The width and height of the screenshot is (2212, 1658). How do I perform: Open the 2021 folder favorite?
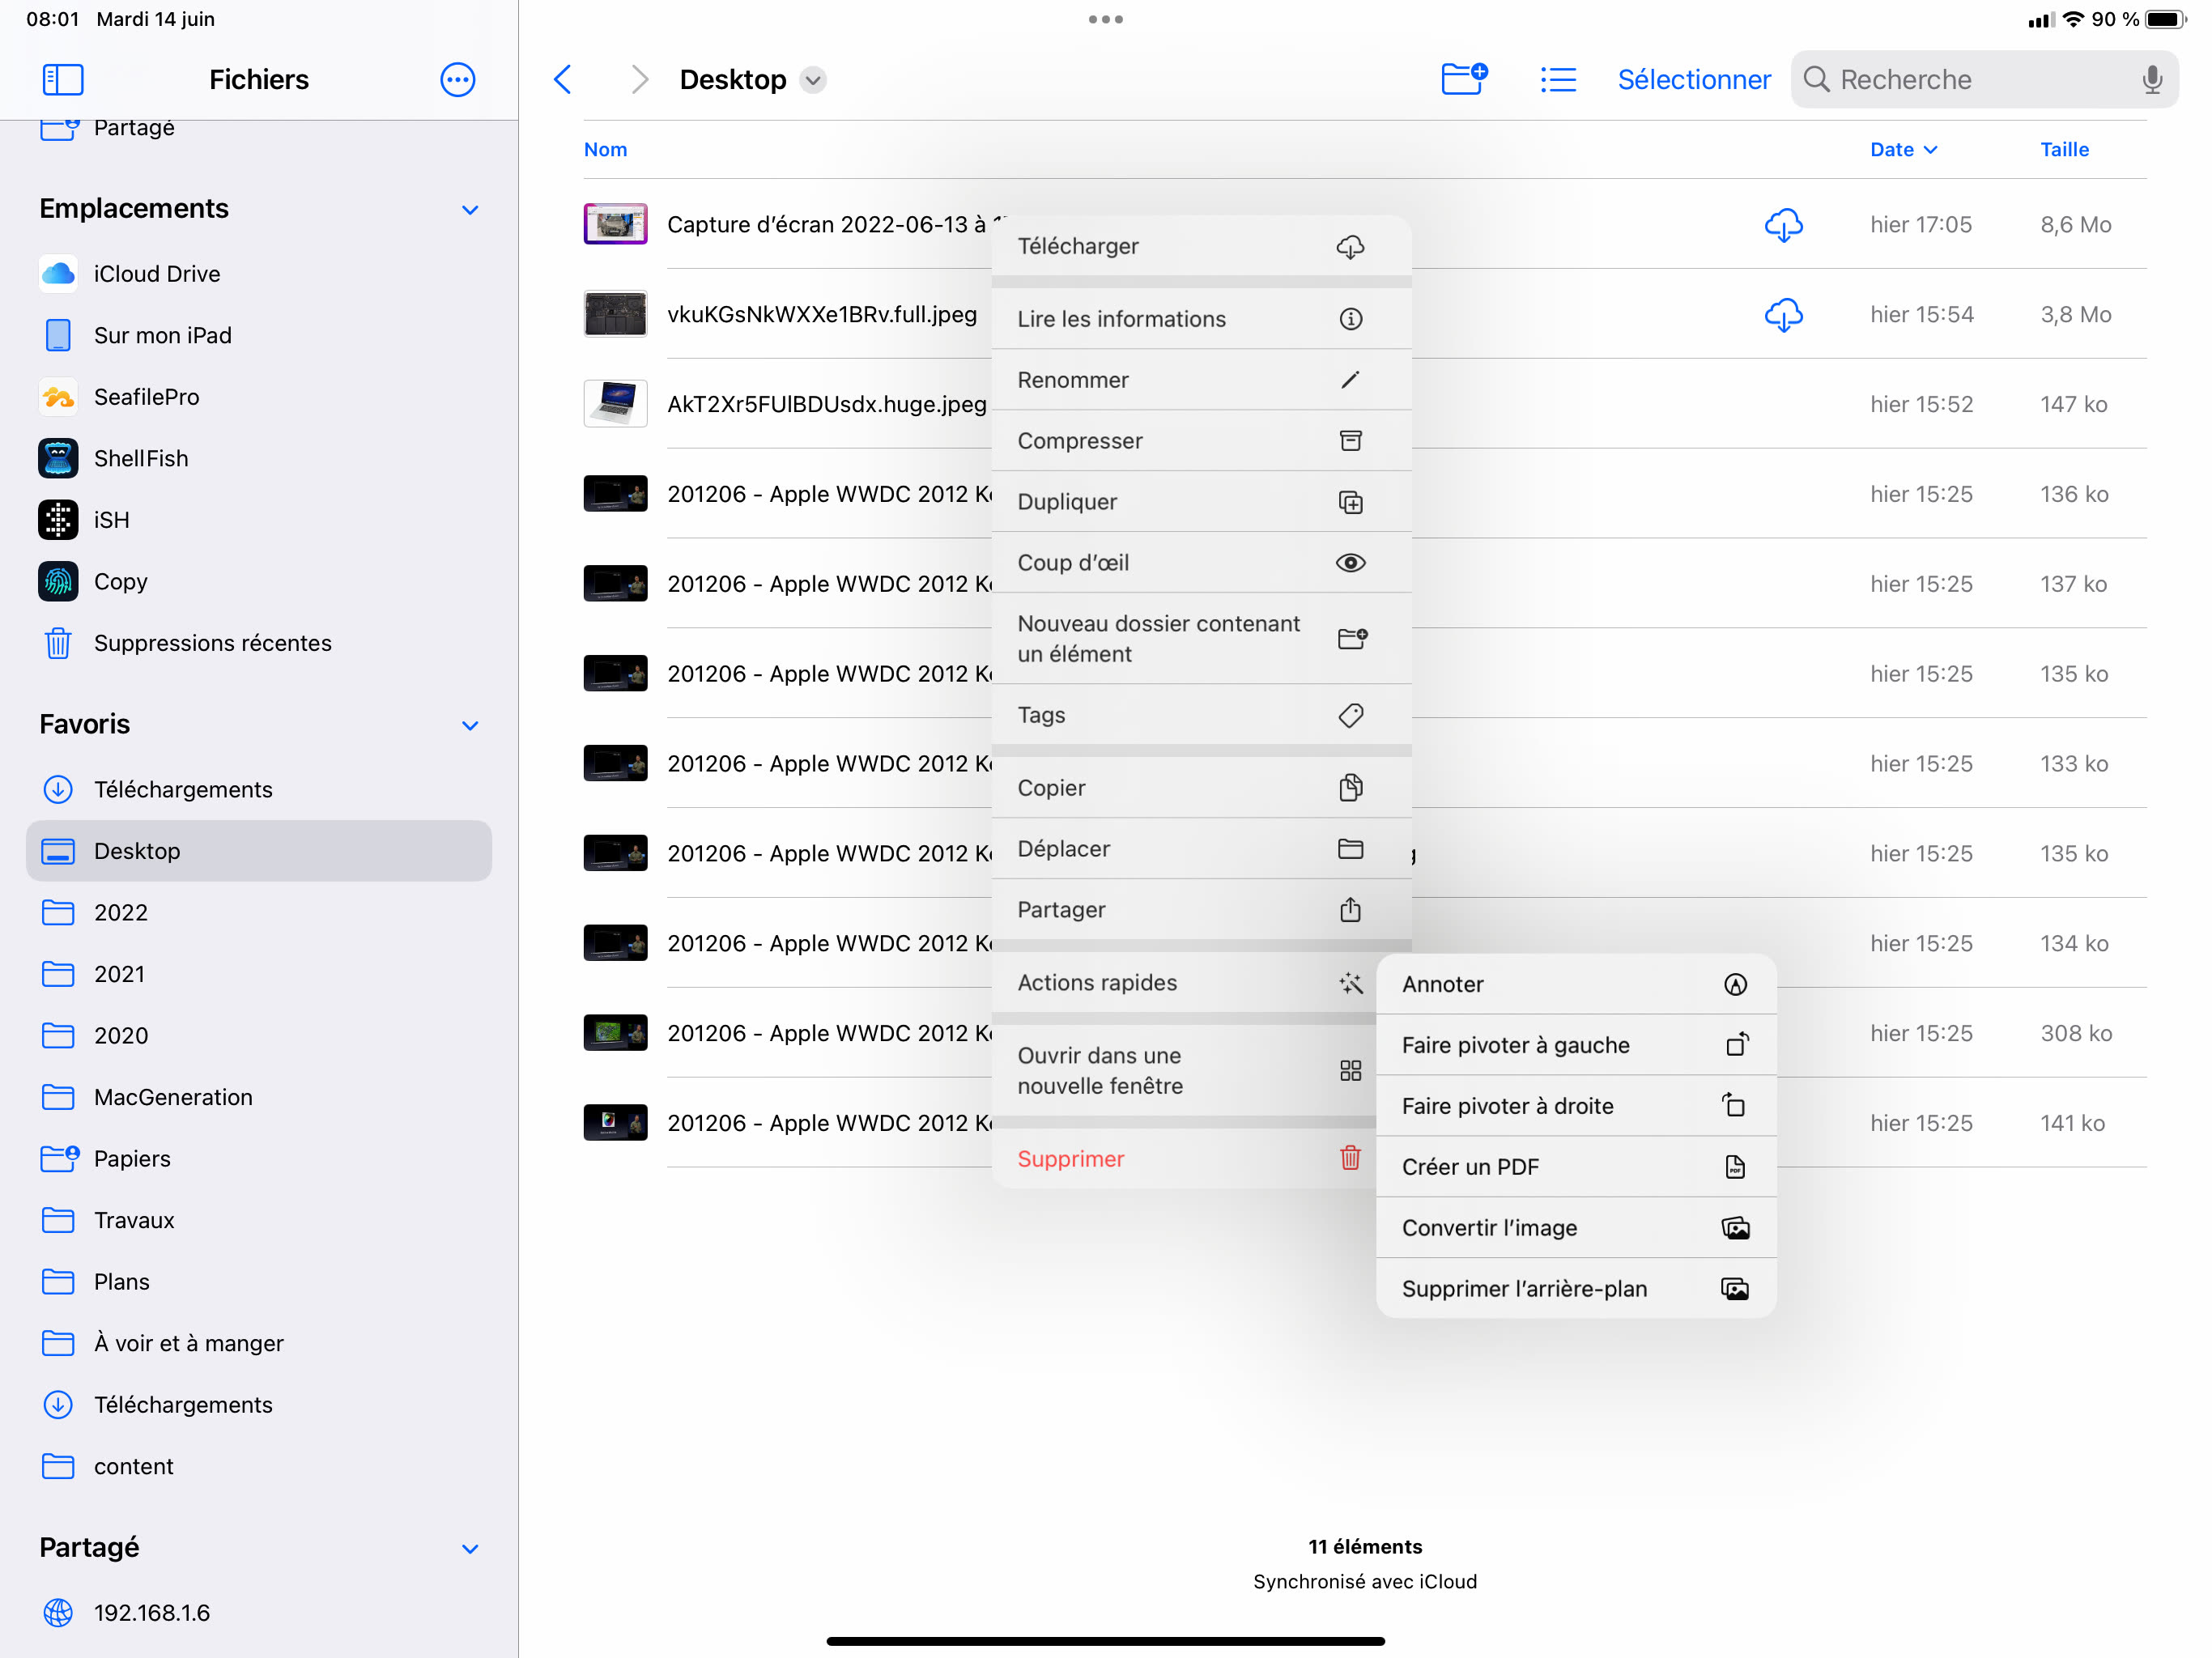click(259, 973)
